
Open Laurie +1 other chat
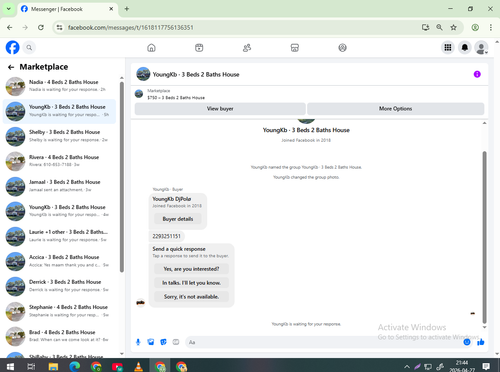(59, 236)
